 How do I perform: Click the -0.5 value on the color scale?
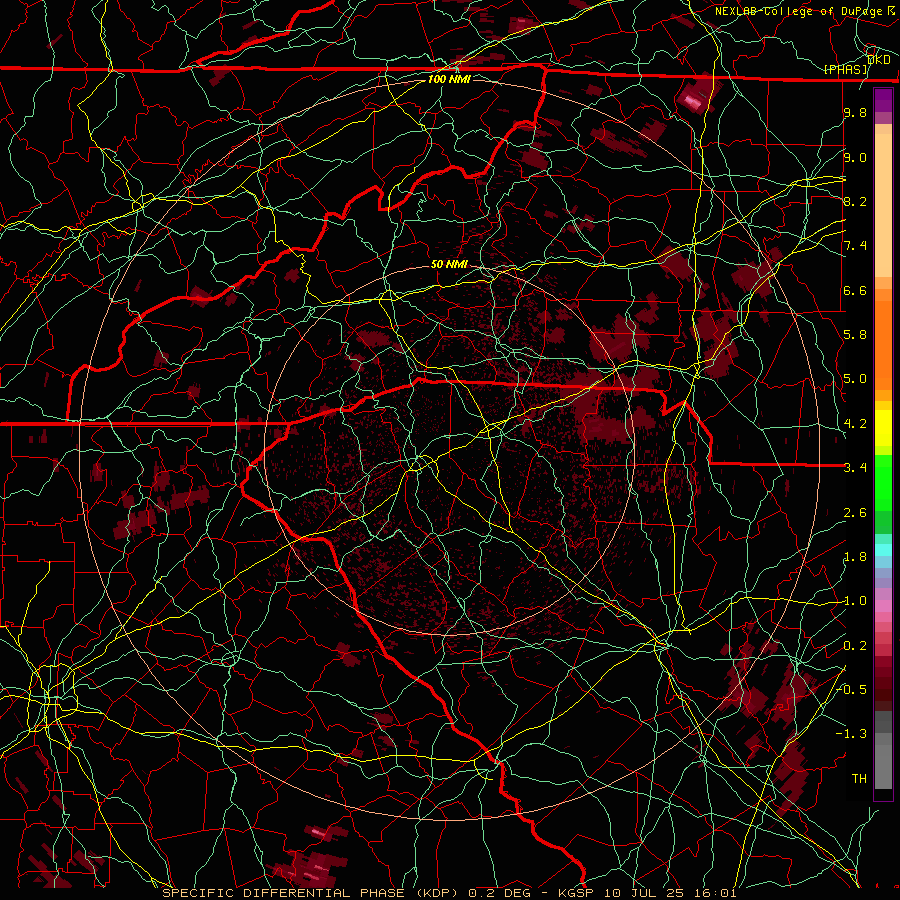tap(851, 690)
